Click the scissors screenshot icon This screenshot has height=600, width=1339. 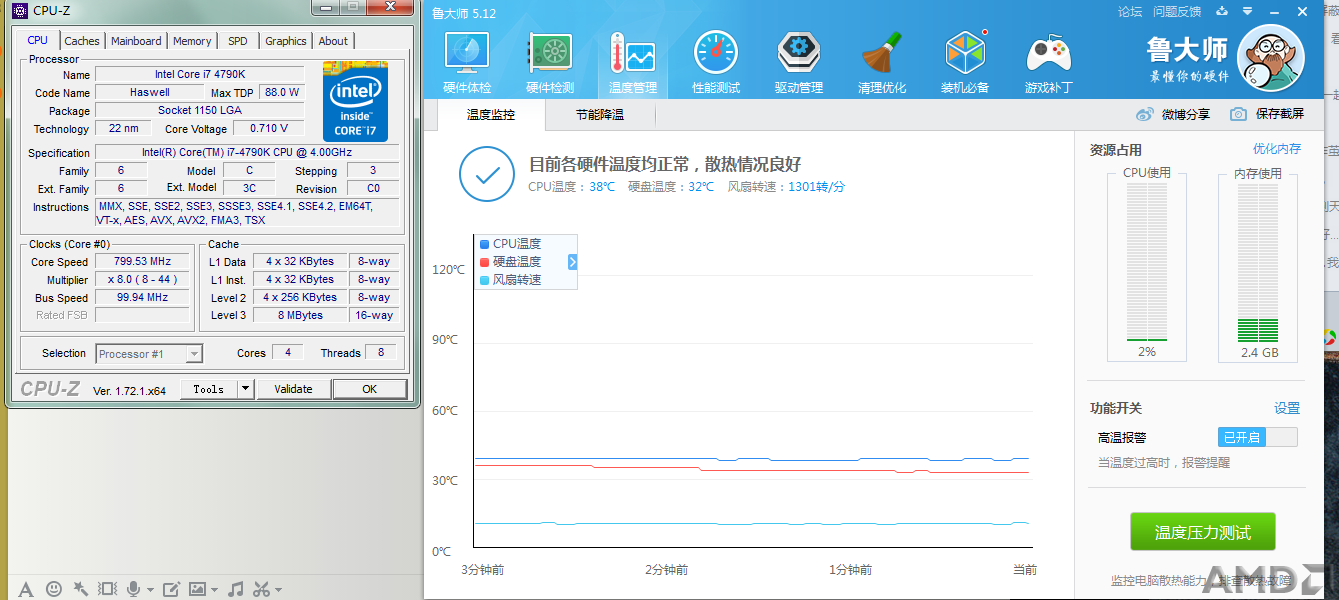pyautogui.click(x=262, y=589)
